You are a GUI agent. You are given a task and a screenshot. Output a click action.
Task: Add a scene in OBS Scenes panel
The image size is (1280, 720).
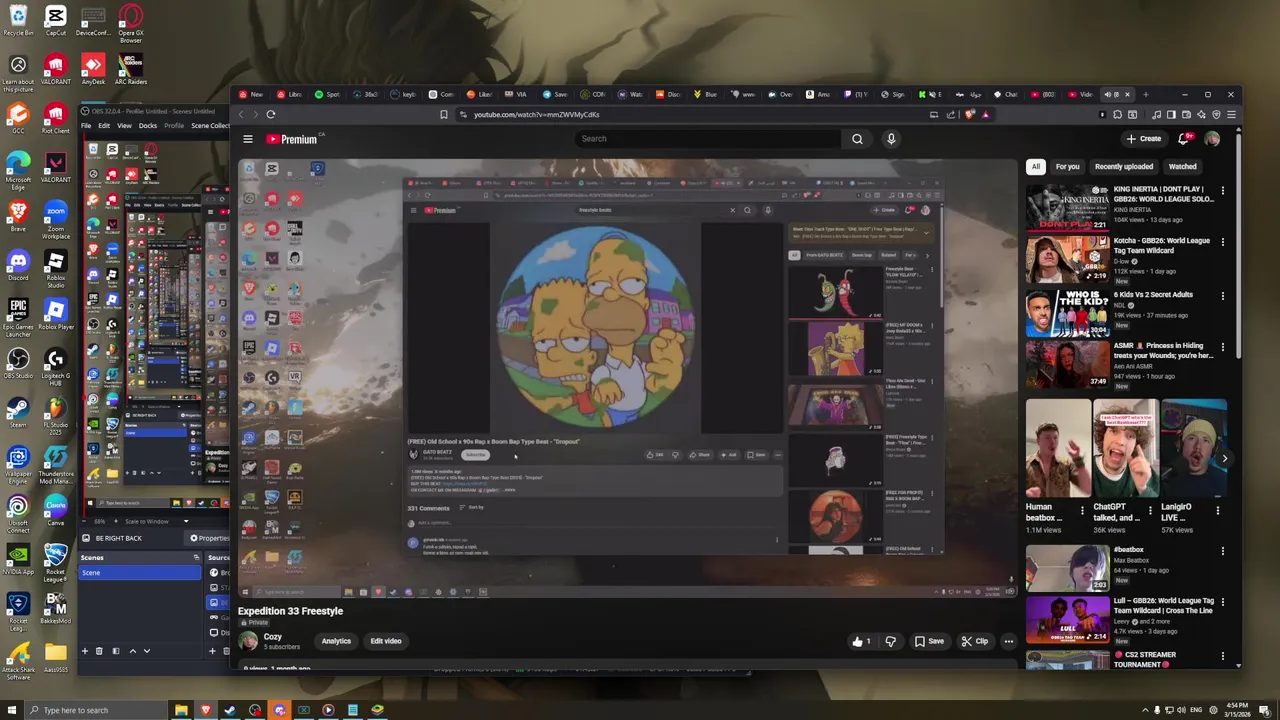pyautogui.click(x=84, y=651)
